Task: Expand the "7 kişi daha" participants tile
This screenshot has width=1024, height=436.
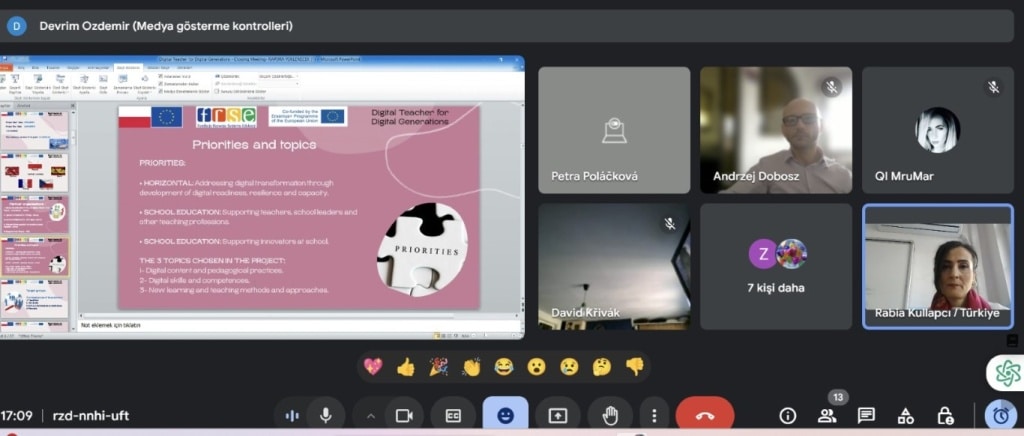Action: pos(776,266)
